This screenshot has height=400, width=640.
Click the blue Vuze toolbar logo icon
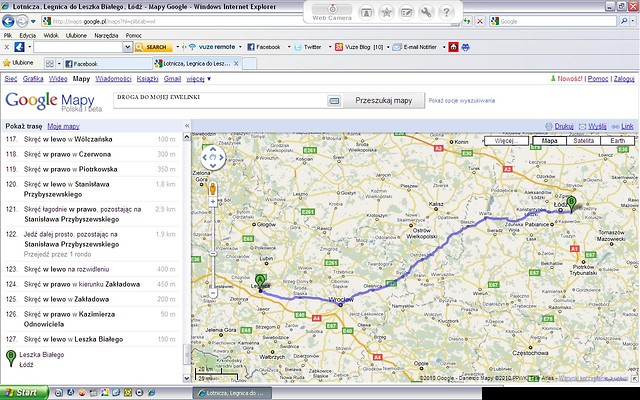point(19,47)
